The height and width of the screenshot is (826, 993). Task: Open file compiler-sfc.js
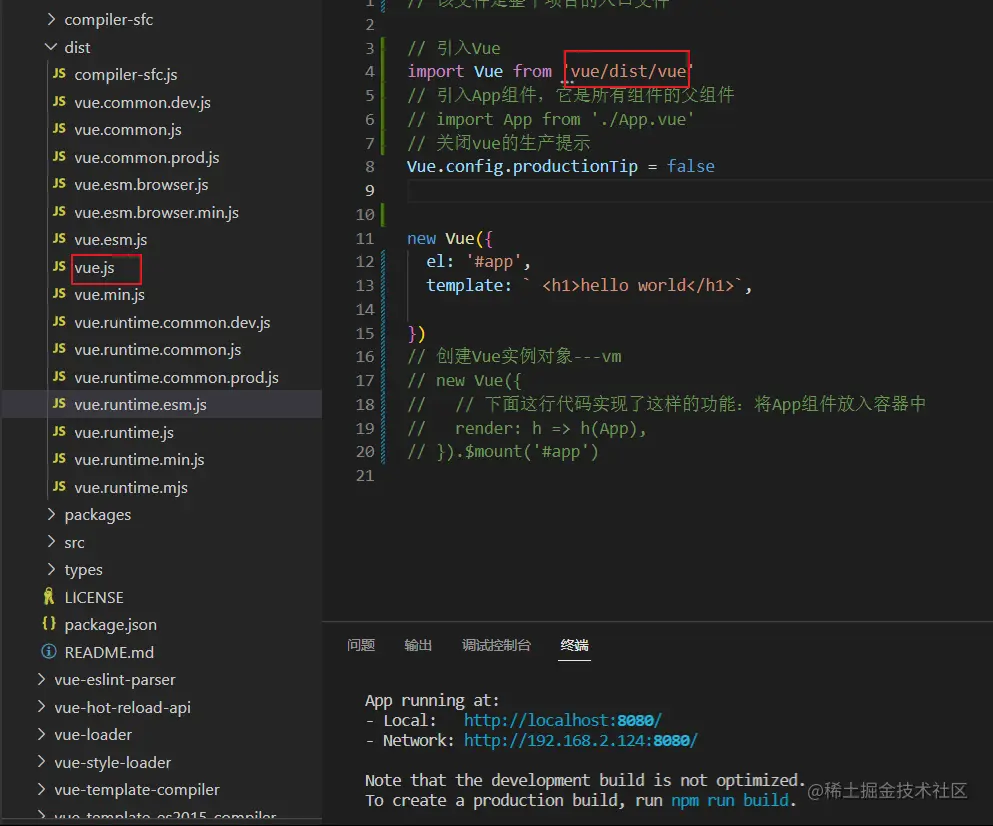(125, 75)
